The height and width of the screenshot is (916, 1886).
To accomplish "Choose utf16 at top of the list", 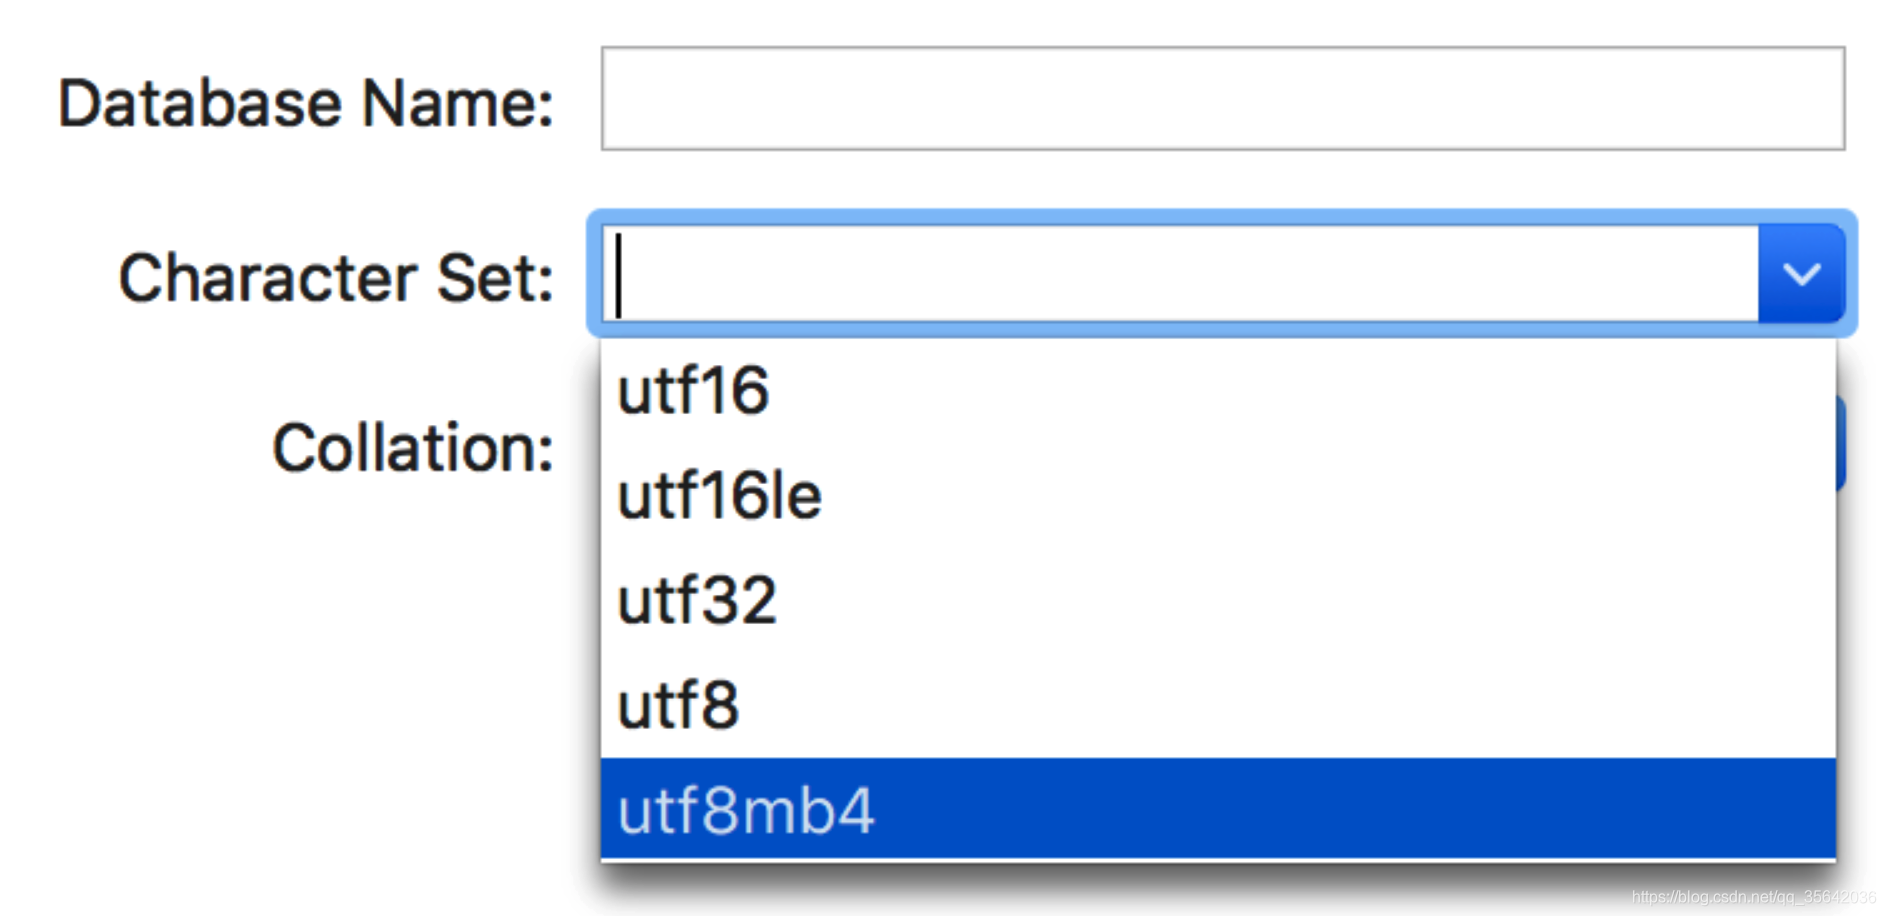I will (693, 390).
